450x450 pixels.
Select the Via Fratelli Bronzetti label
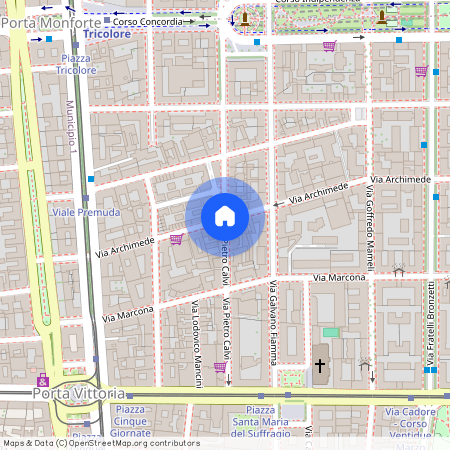click(431, 323)
